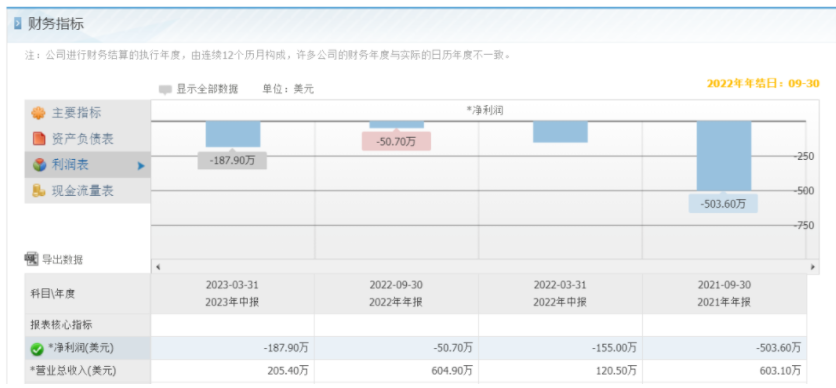The width and height of the screenshot is (836, 388).
Task: Click the -187.90万 chart label
Action: 232,160
